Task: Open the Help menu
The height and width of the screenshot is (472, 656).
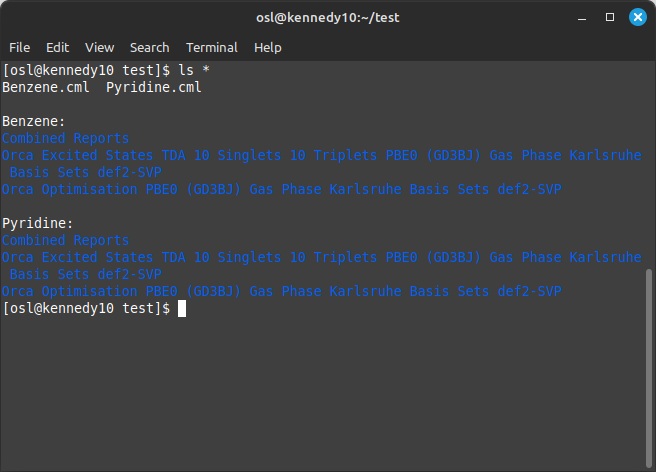Action: [268, 48]
